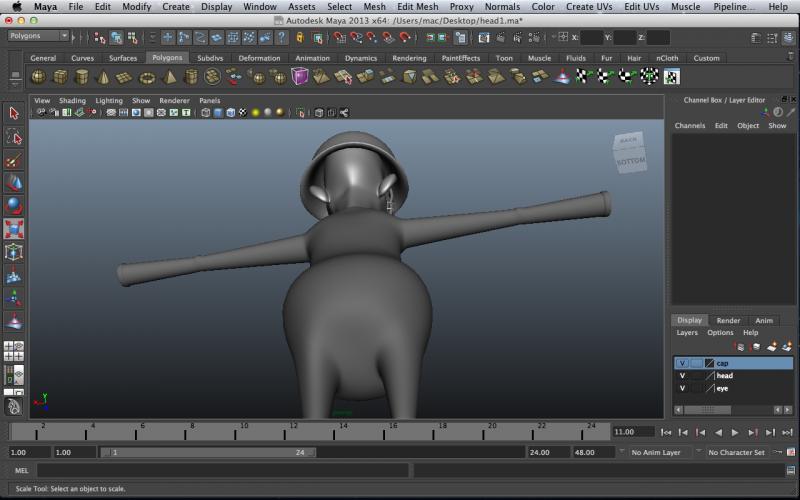This screenshot has height=500, width=800.
Task: Click the ViewCube in the viewport
Action: pyautogui.click(x=631, y=152)
